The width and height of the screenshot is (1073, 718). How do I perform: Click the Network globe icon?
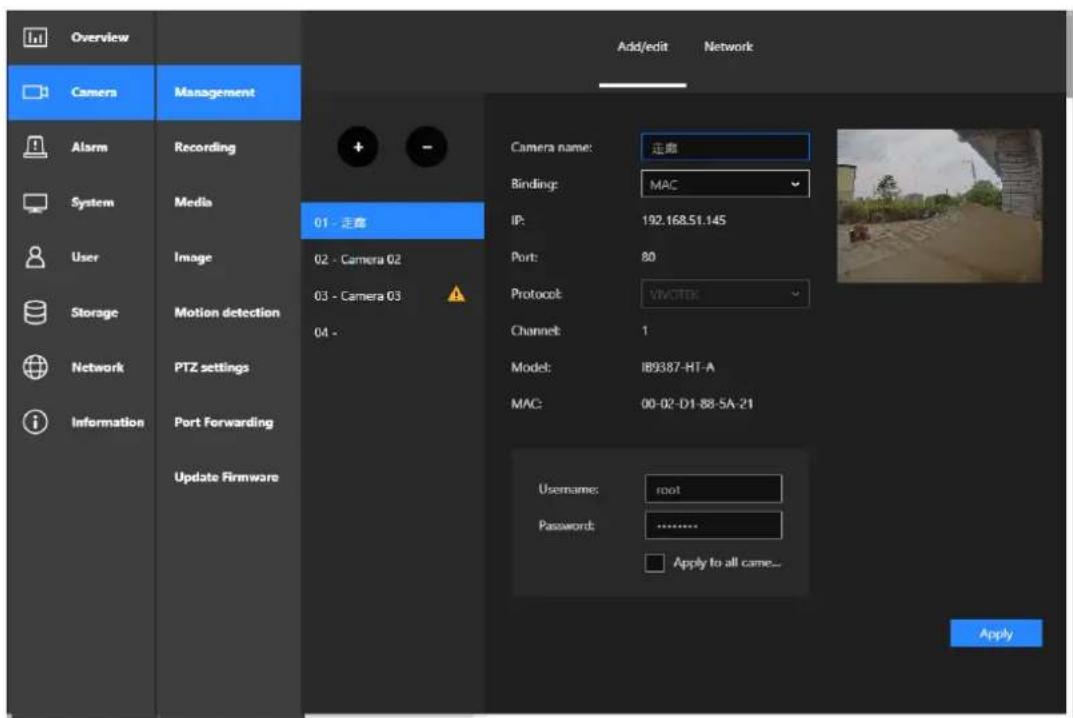pyautogui.click(x=35, y=367)
